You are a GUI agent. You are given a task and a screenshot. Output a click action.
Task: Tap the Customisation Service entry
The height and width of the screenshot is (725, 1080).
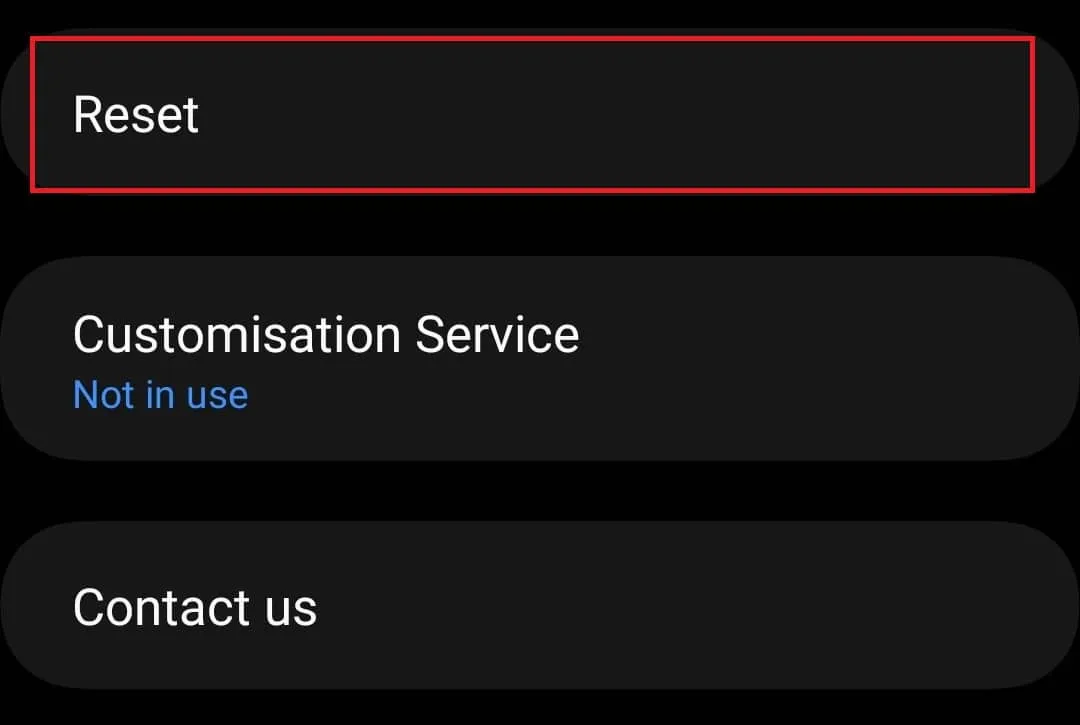point(540,359)
